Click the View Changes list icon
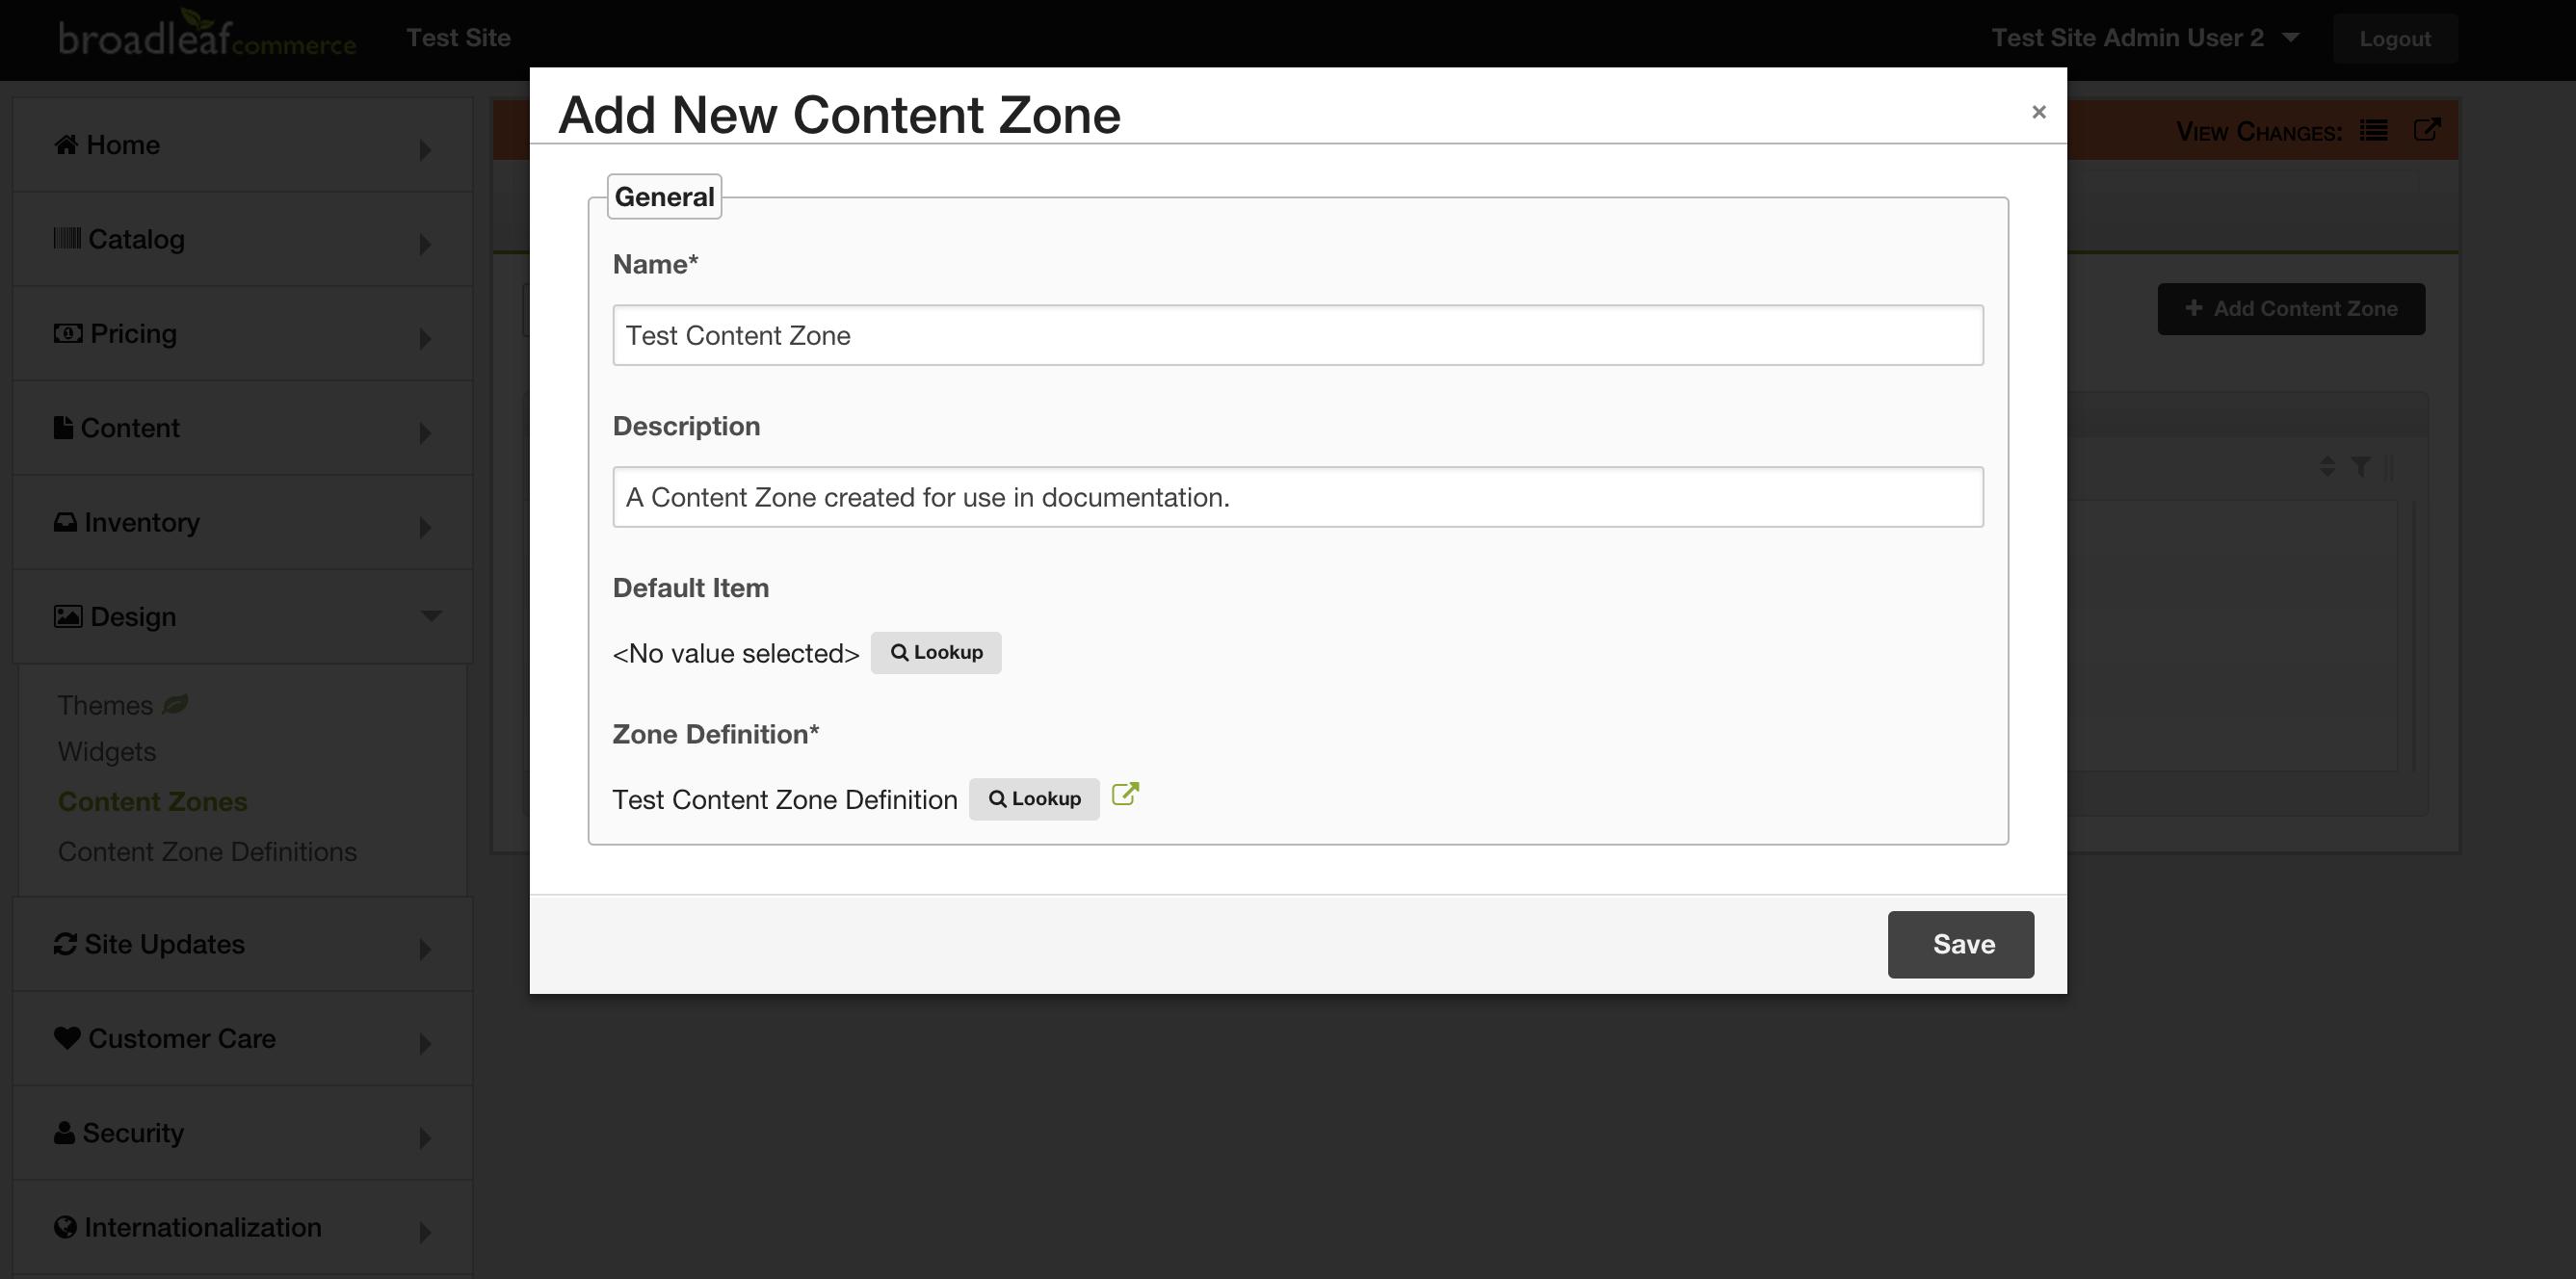 tap(2373, 131)
